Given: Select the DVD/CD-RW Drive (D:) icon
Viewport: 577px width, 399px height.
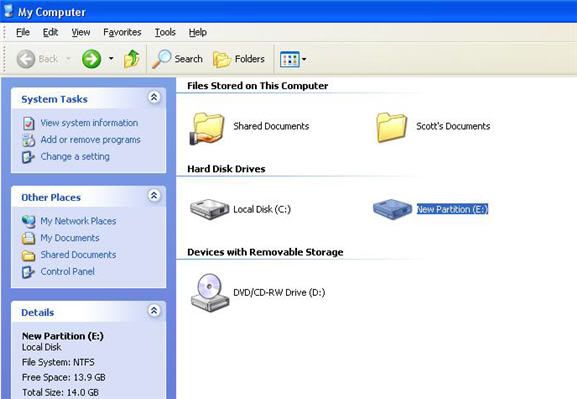Looking at the screenshot, I should 210,293.
